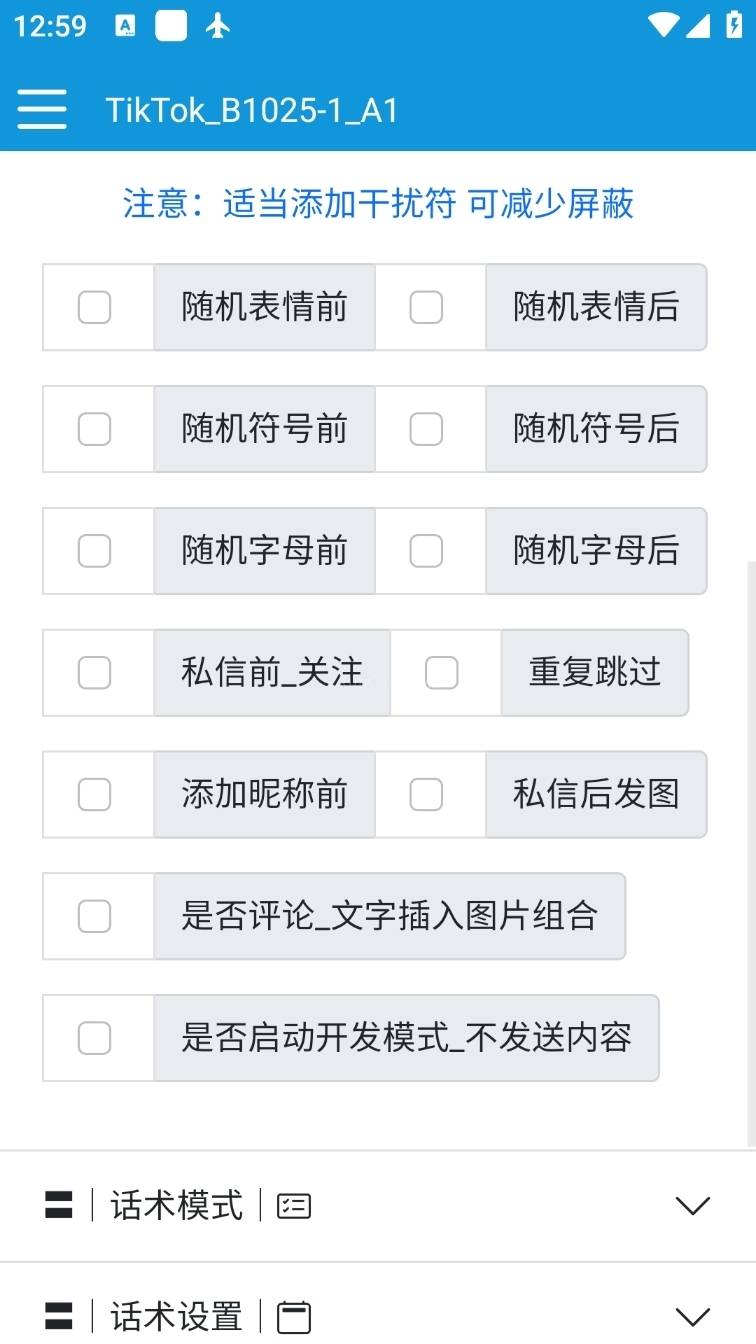The height and width of the screenshot is (1344, 756).
Task: Click the vertical scrollbar on right edge
Action: click(x=751, y=850)
